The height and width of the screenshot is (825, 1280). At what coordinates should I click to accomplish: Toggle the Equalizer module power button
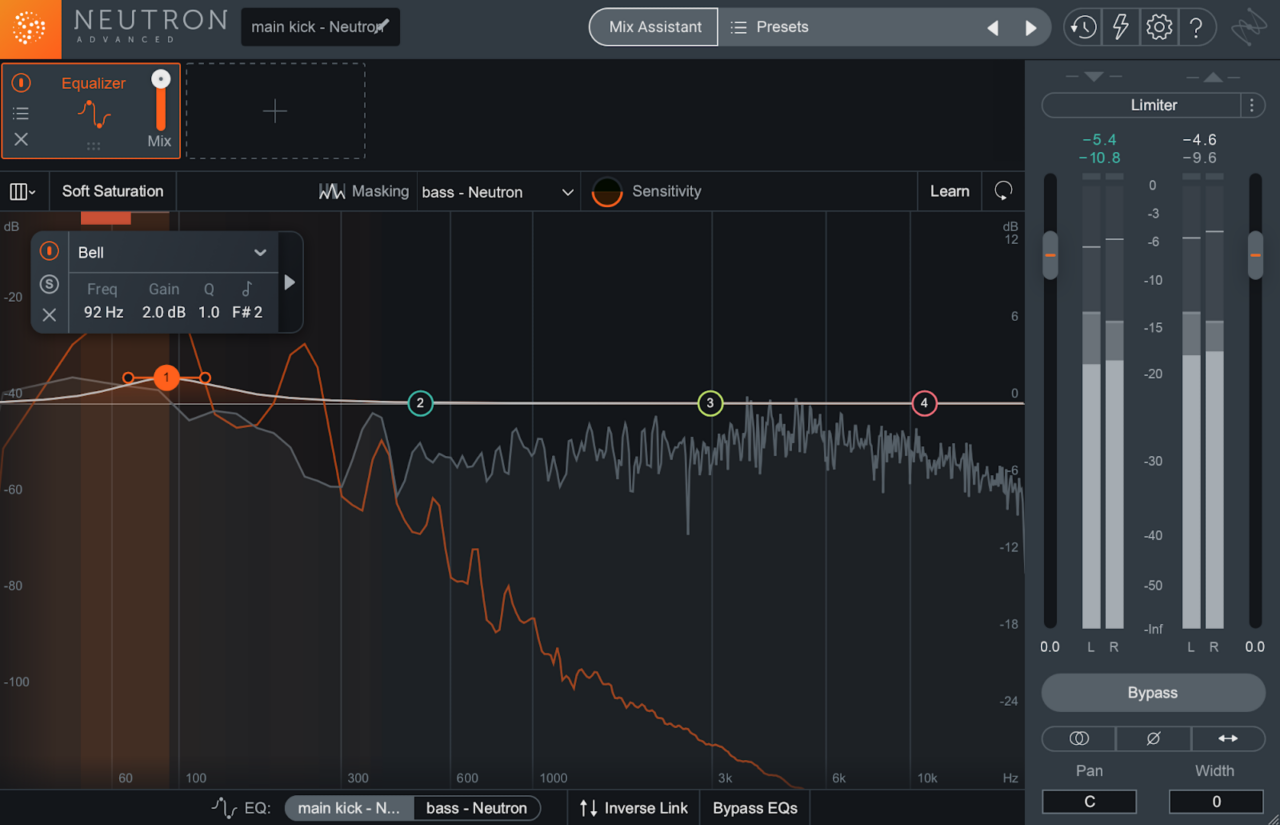click(21, 83)
